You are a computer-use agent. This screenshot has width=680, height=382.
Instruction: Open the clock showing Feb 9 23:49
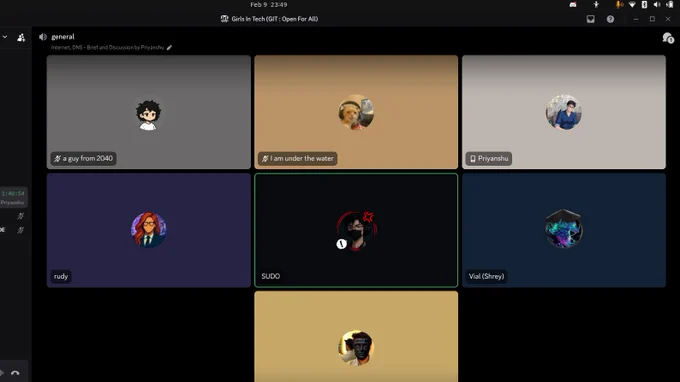pyautogui.click(x=268, y=5)
